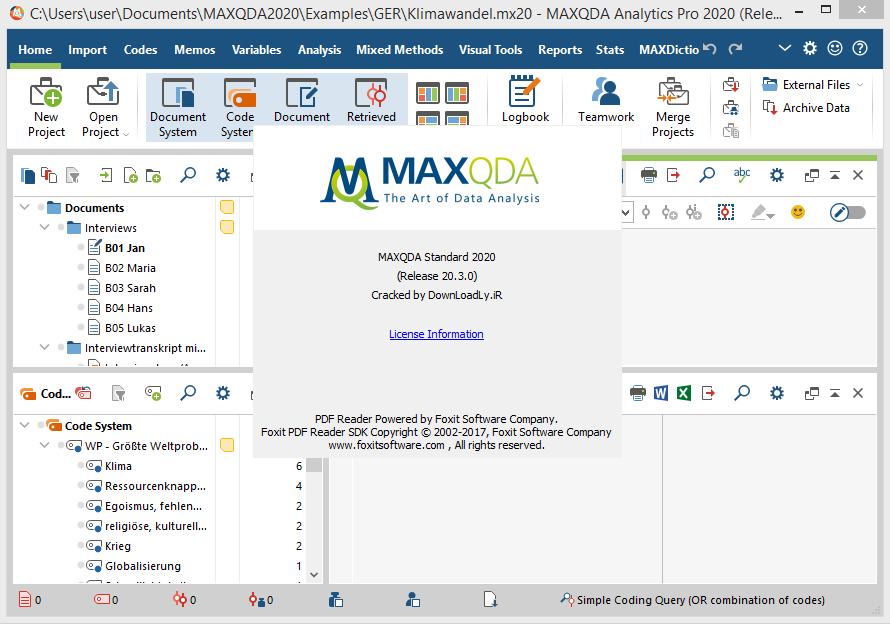Collapse the ribbon with the chevron
Viewport: 890px width, 624px height.
pos(784,48)
